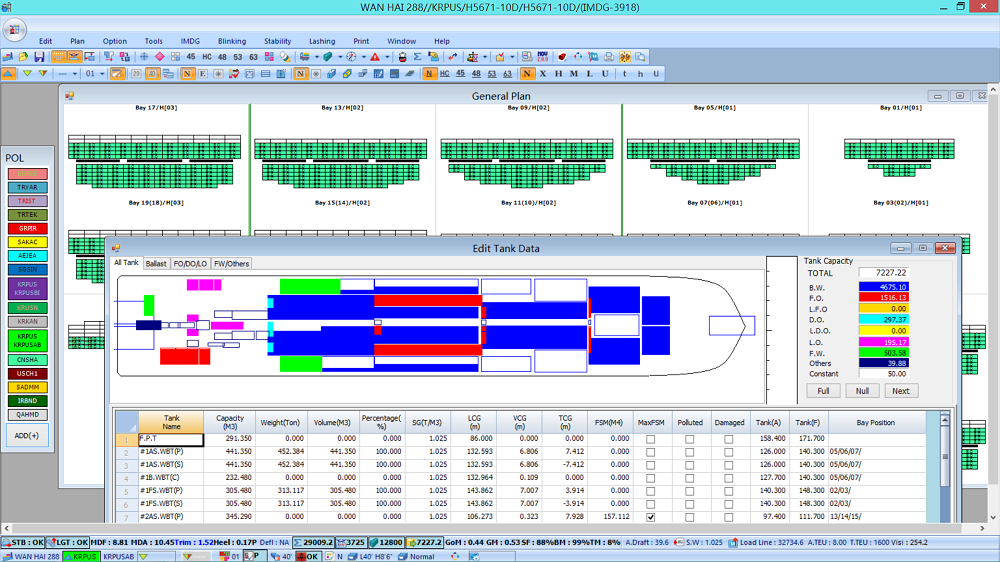Select the HC container filter icon
Screen dimensions: 1000x562
[207, 57]
